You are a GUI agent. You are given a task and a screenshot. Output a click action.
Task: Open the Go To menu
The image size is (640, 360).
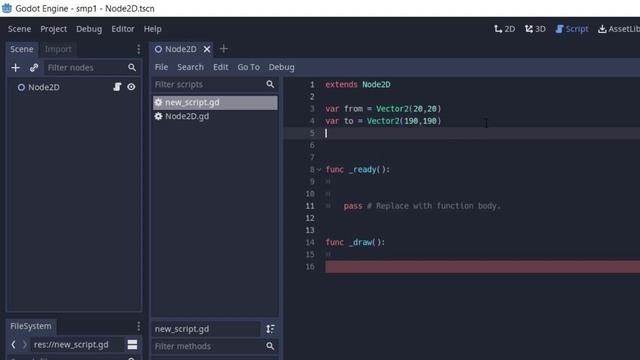[x=249, y=67]
